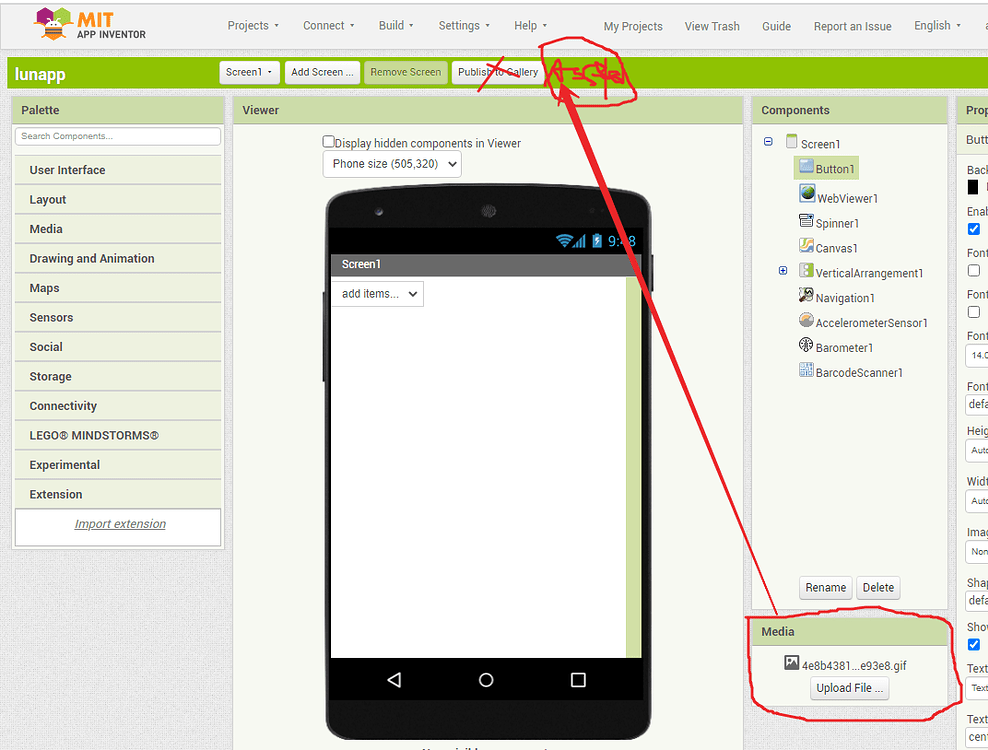The height and width of the screenshot is (750, 988).
Task: Click the black background color swatch
Action: point(973,187)
